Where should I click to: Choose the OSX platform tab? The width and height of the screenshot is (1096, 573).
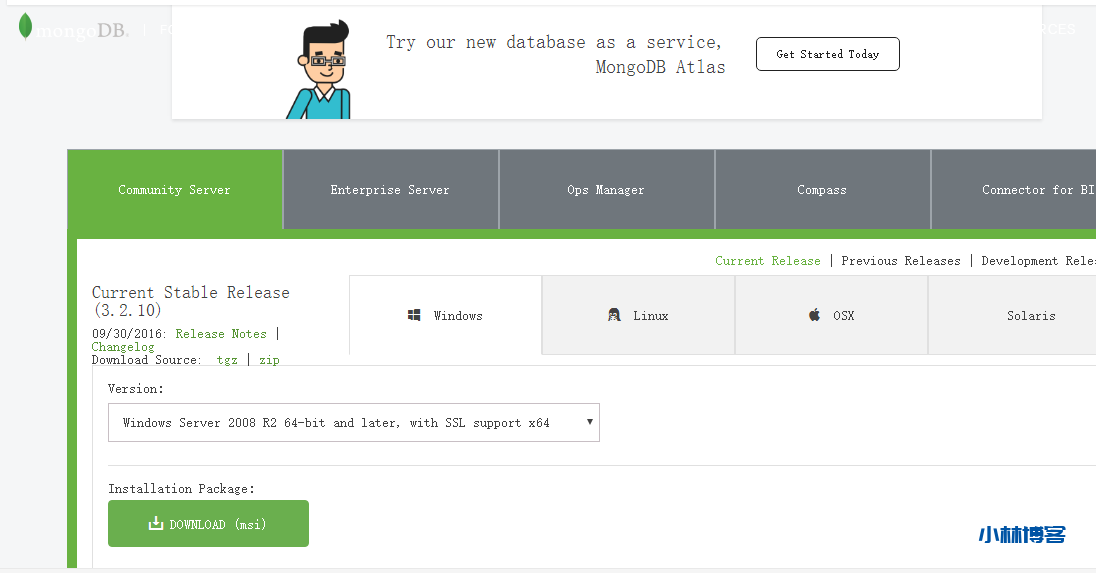coord(831,315)
